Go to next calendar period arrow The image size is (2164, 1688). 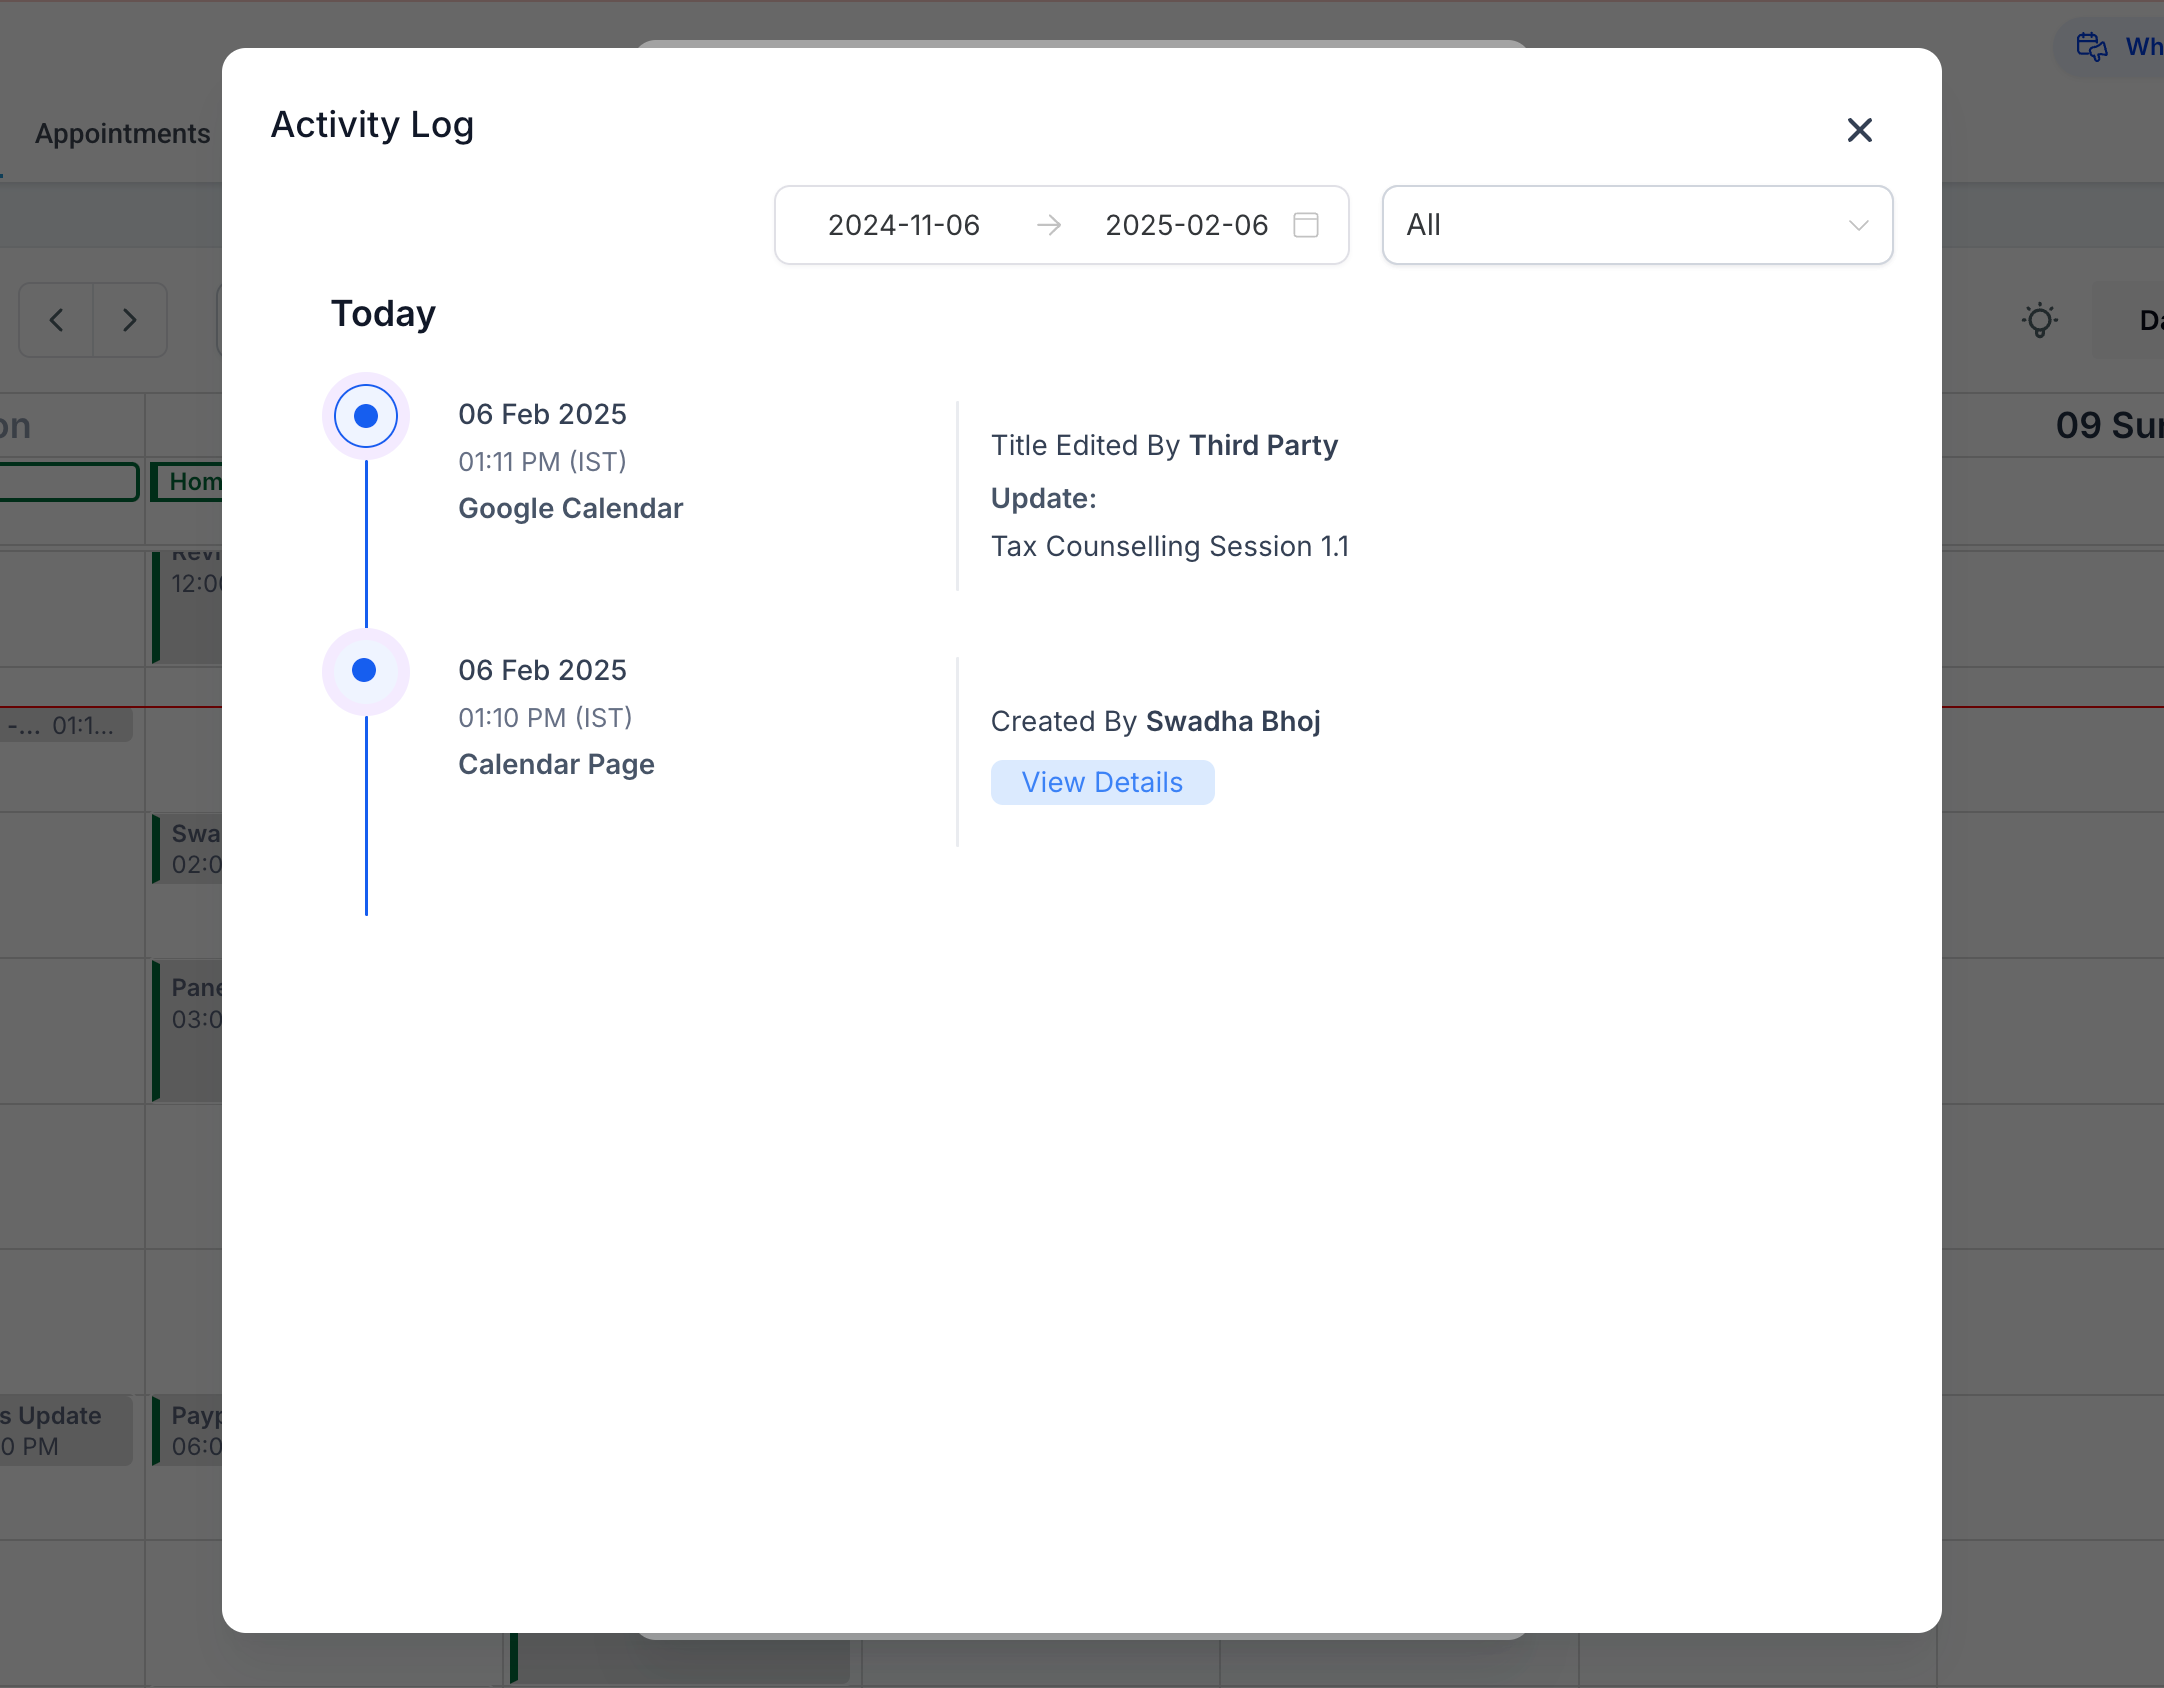click(129, 320)
